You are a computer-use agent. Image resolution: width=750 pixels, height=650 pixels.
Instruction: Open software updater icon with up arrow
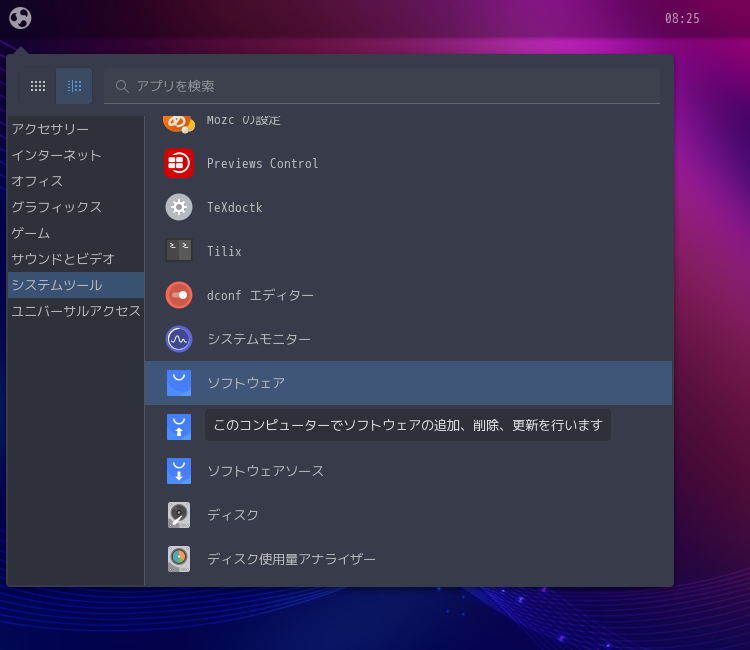[179, 427]
